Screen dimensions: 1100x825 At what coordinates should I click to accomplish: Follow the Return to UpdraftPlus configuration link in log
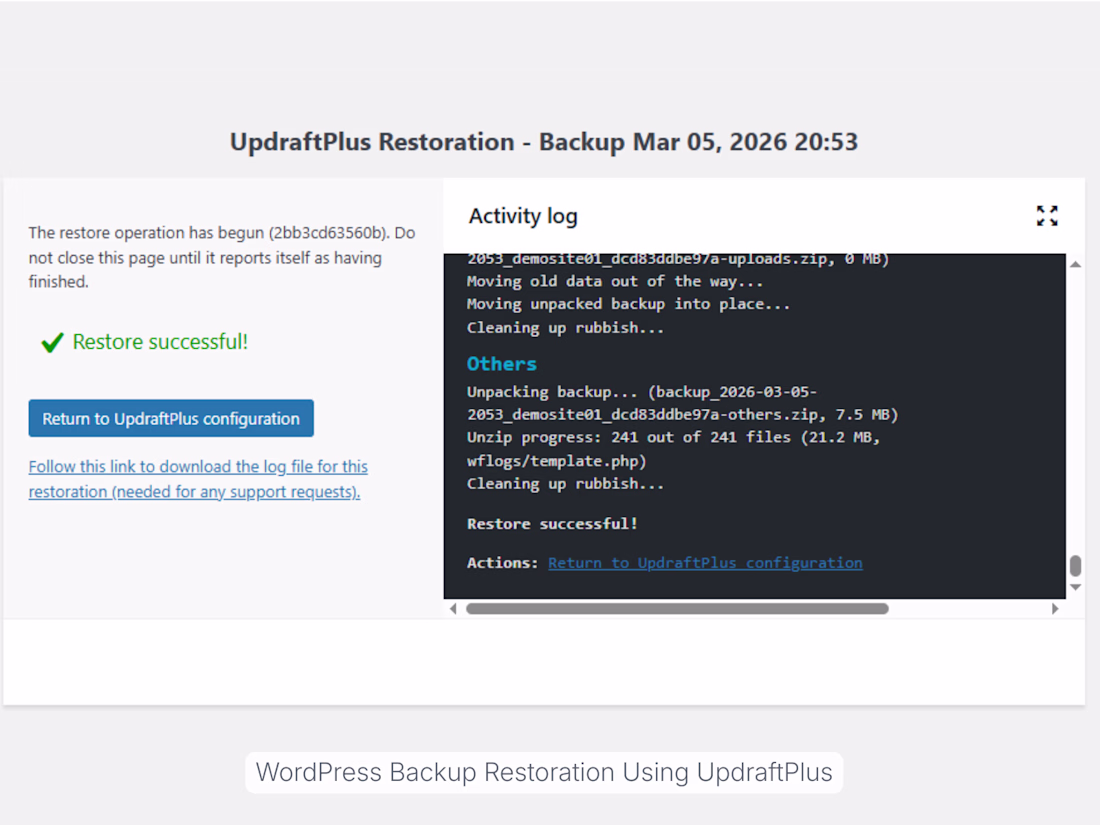(x=705, y=563)
